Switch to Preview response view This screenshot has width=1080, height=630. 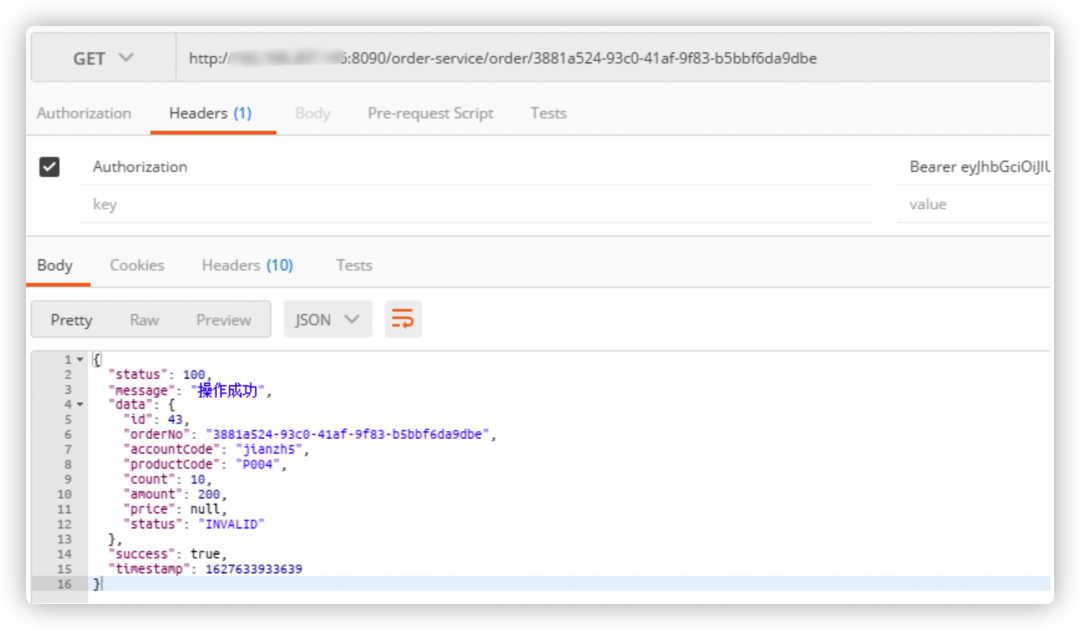[223, 320]
